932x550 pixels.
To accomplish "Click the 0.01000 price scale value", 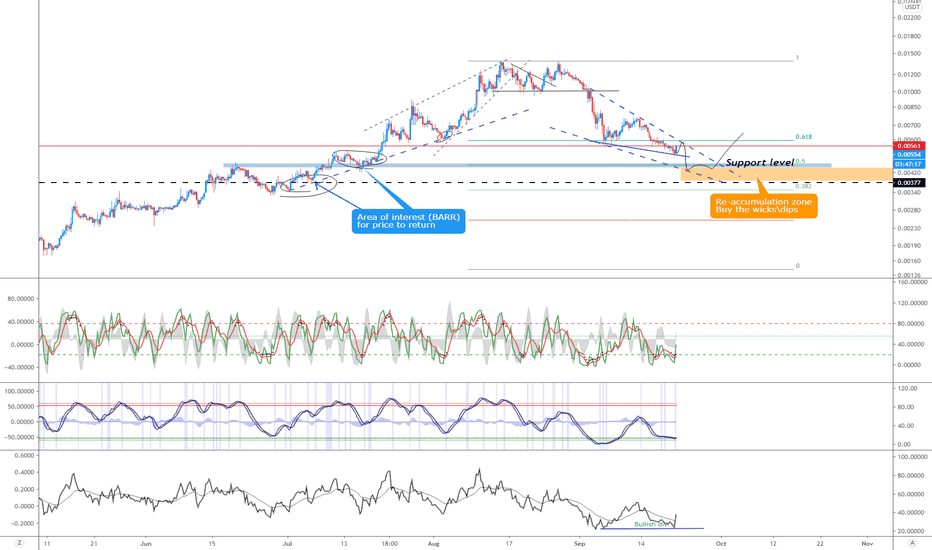I will (x=909, y=92).
